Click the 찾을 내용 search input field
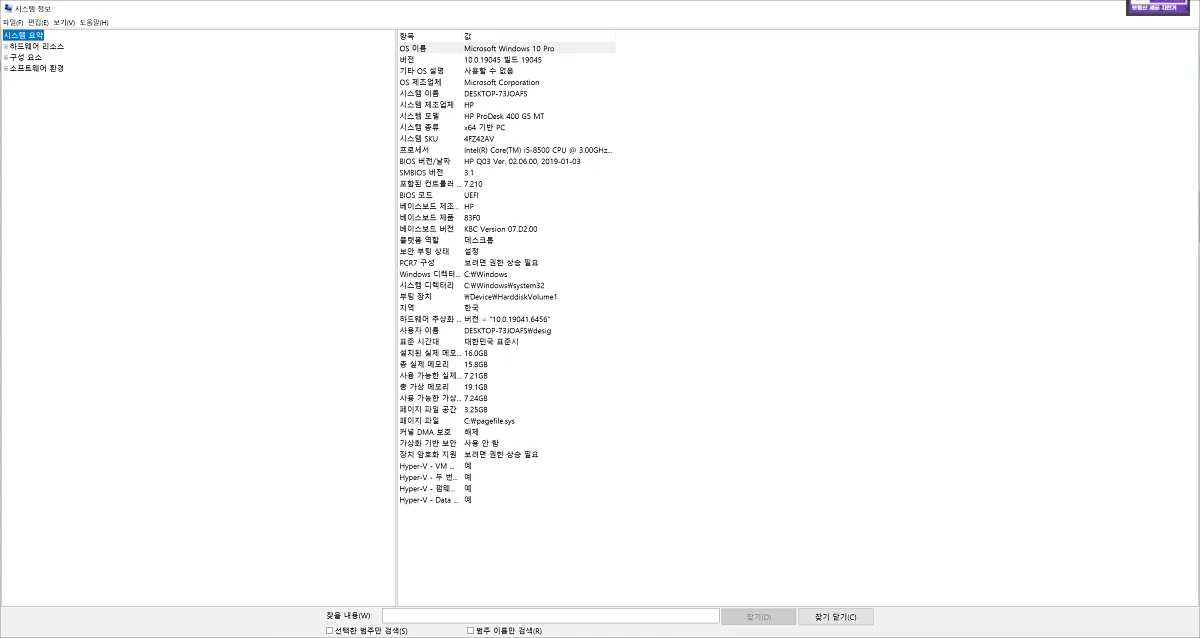 pyautogui.click(x=550, y=616)
